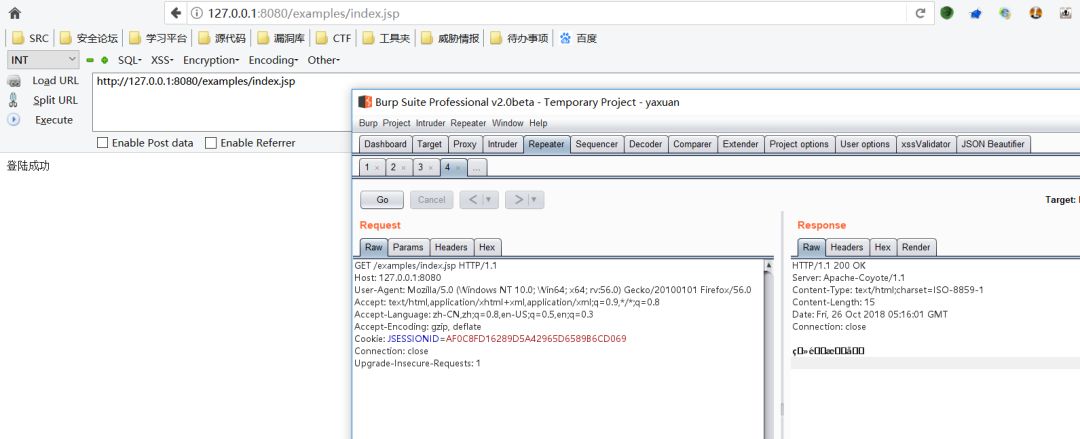Toggle the green HackBar status dot

105,60
